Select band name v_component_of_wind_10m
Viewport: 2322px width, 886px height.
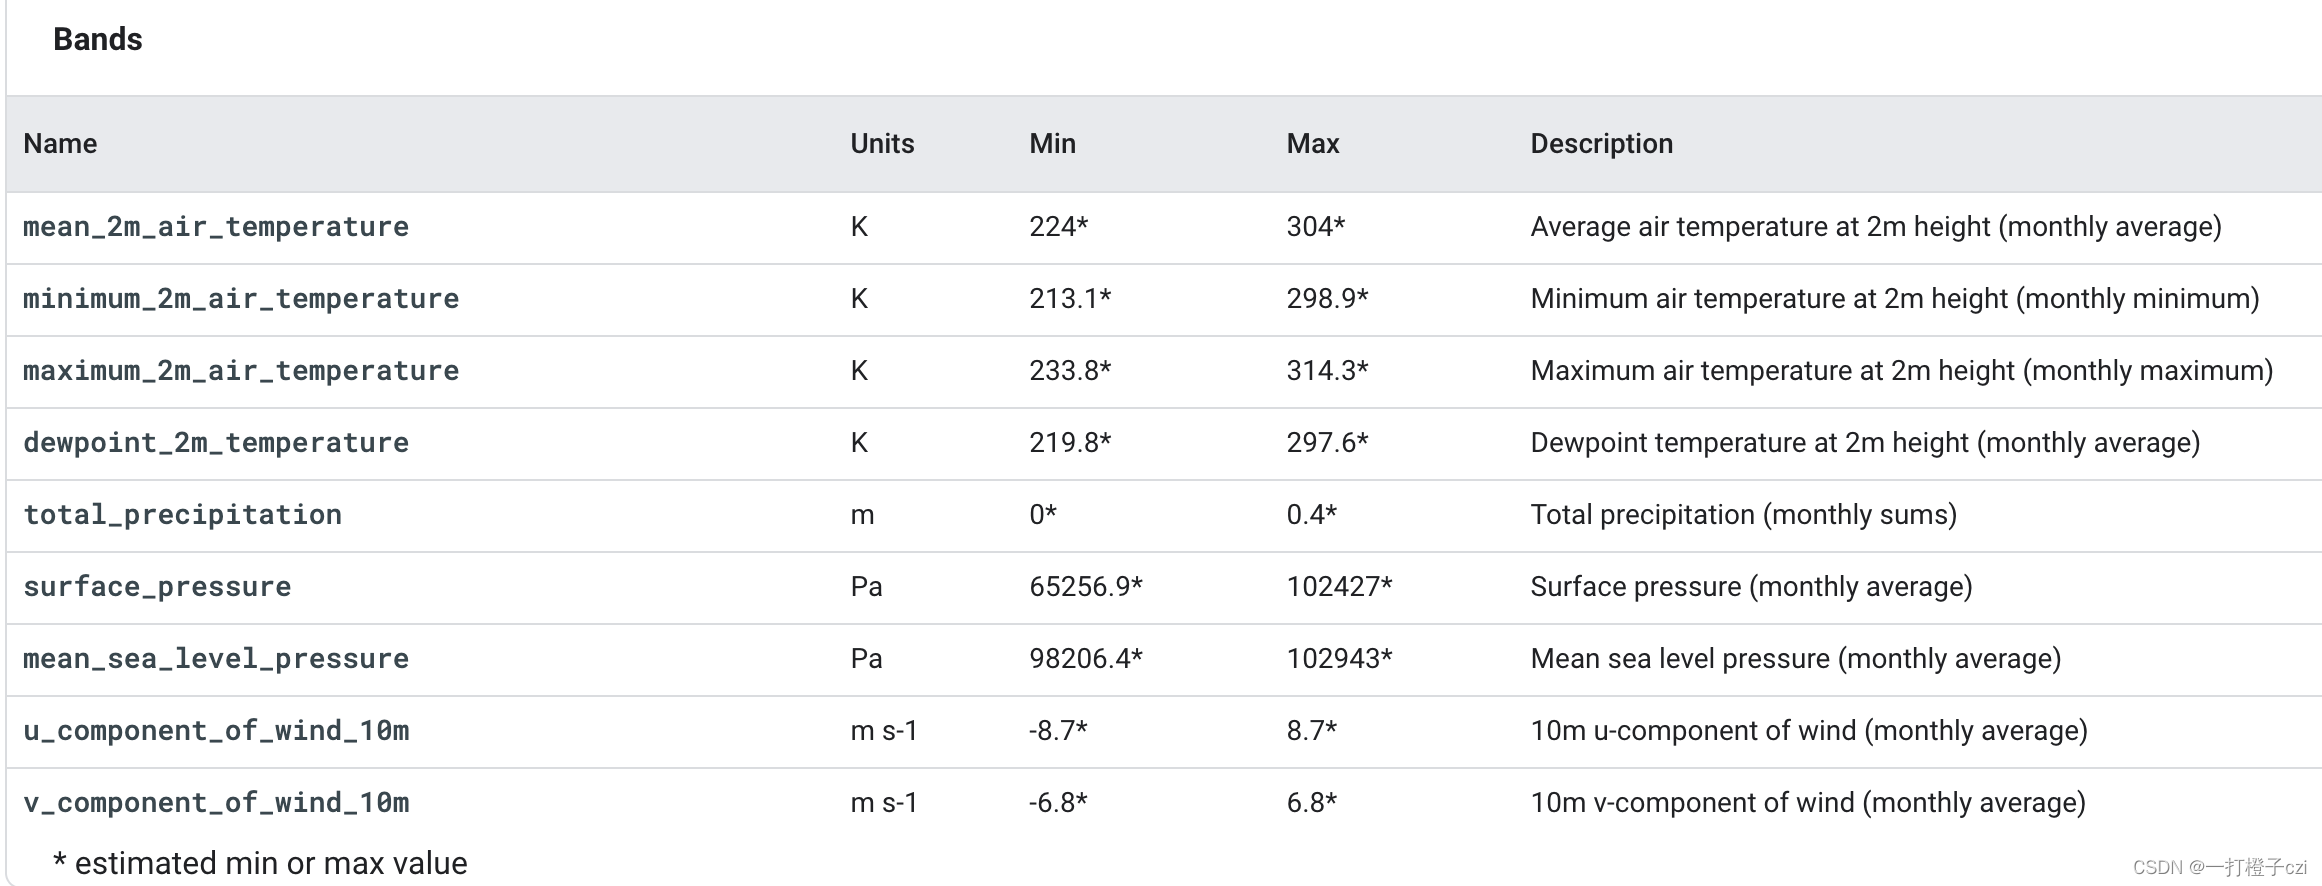[x=216, y=803]
